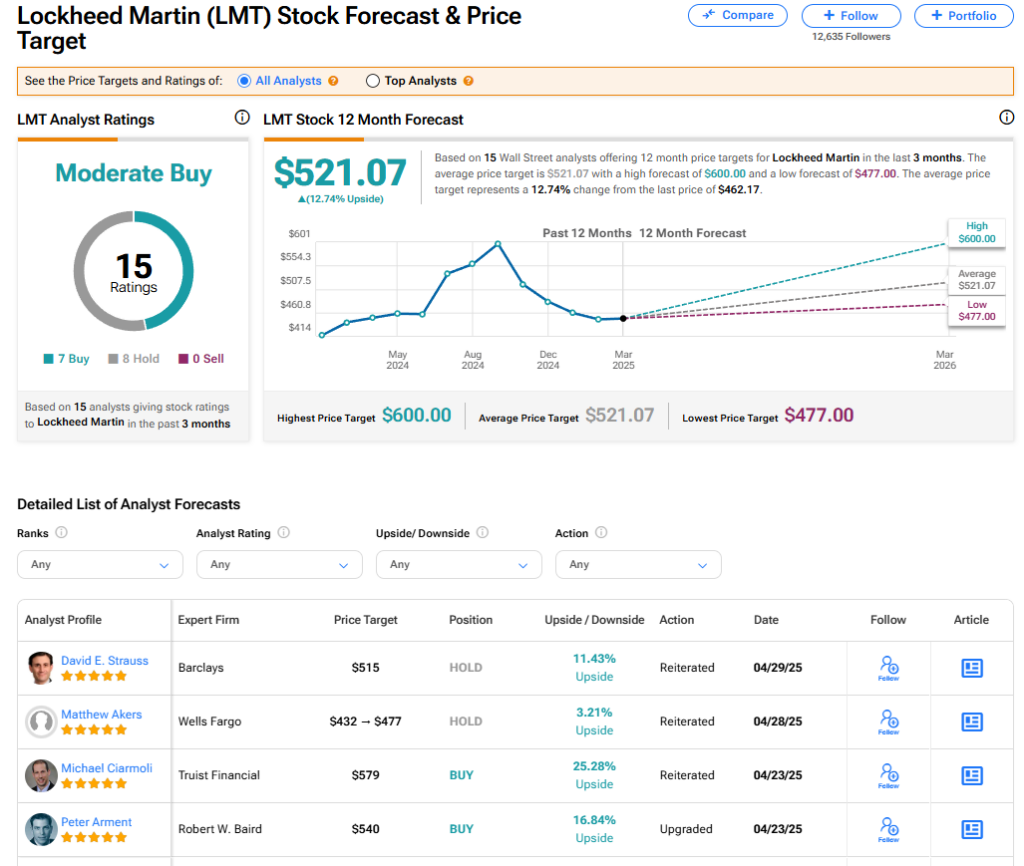
Task: Click the Upside / Downside column header
Action: (x=594, y=620)
